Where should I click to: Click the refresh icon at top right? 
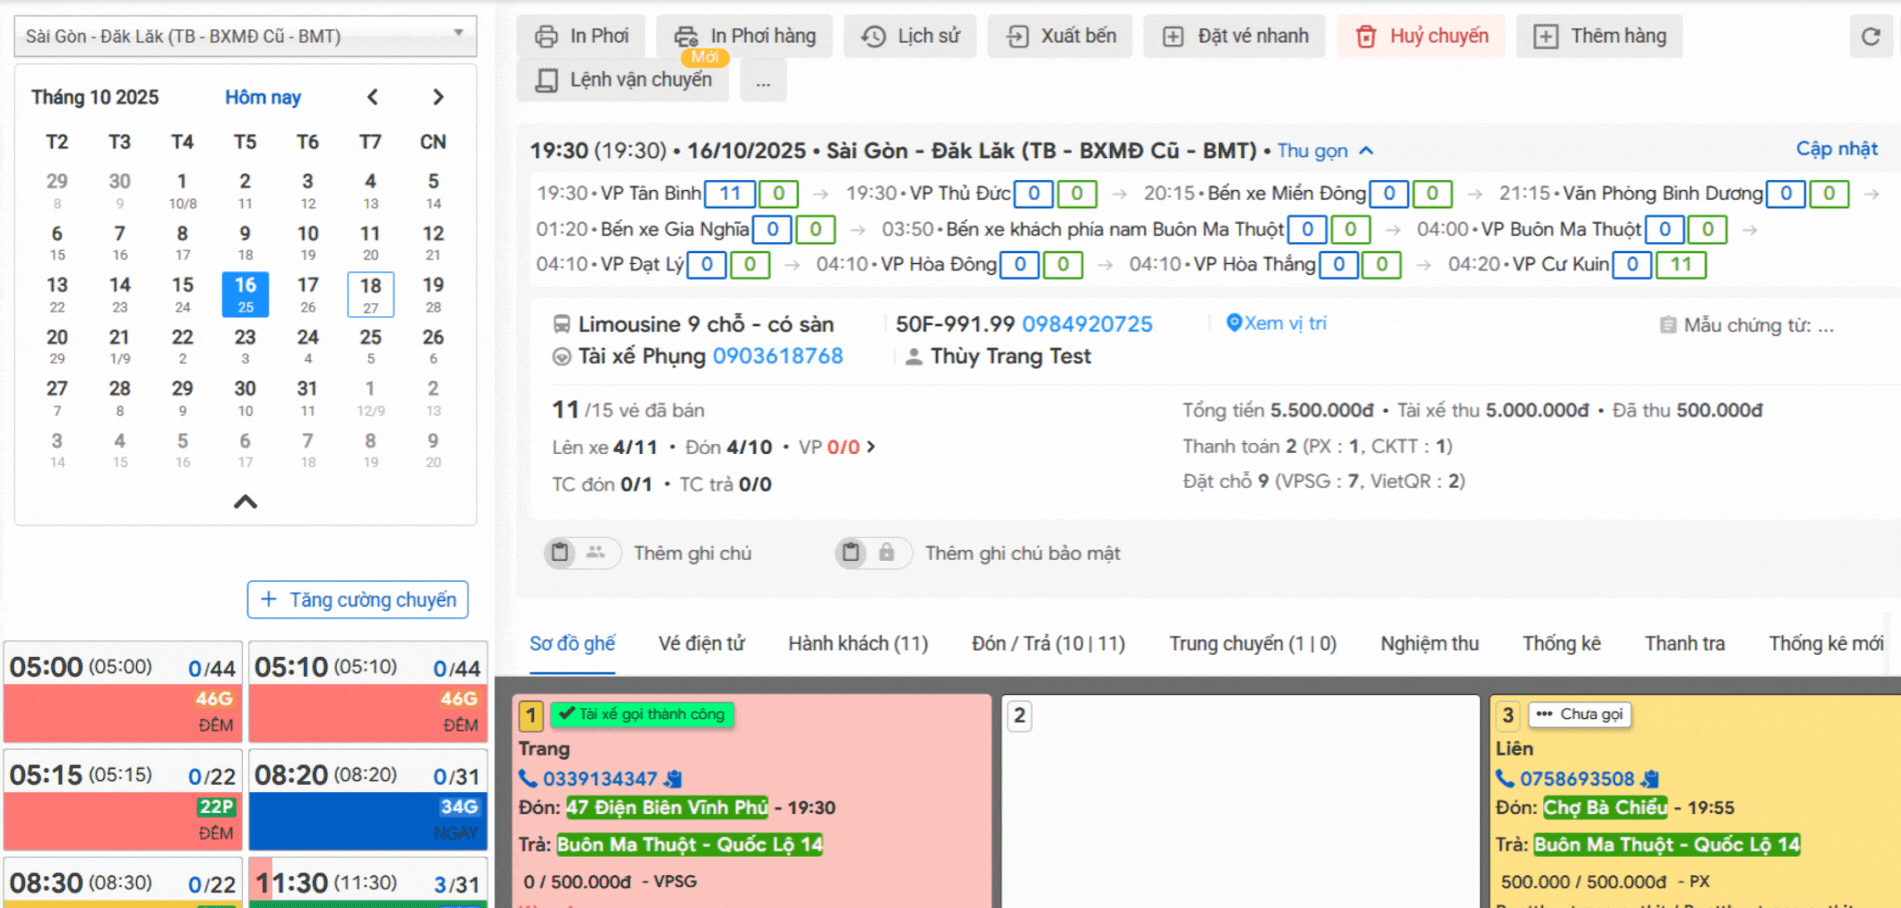pyautogui.click(x=1870, y=37)
